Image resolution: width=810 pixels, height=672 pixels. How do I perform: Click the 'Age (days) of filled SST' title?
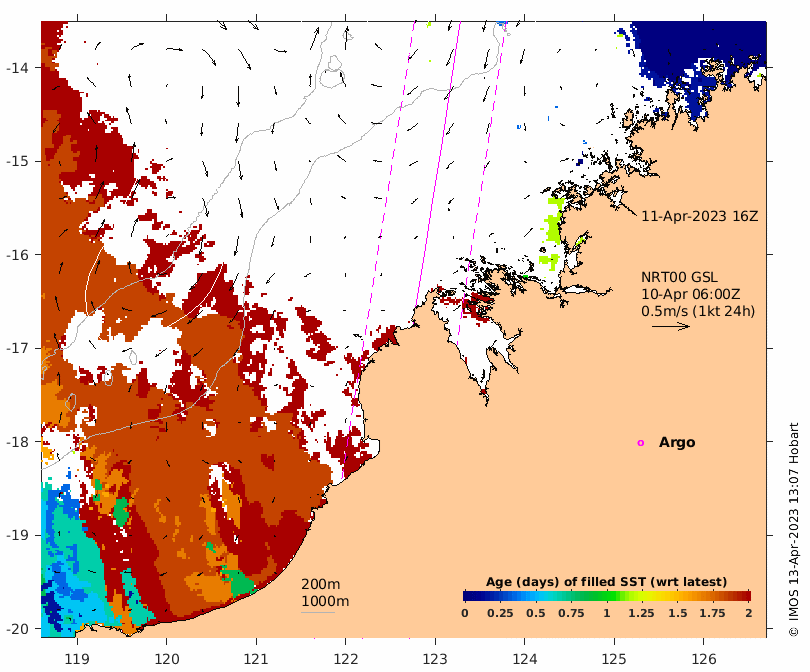pos(606,582)
